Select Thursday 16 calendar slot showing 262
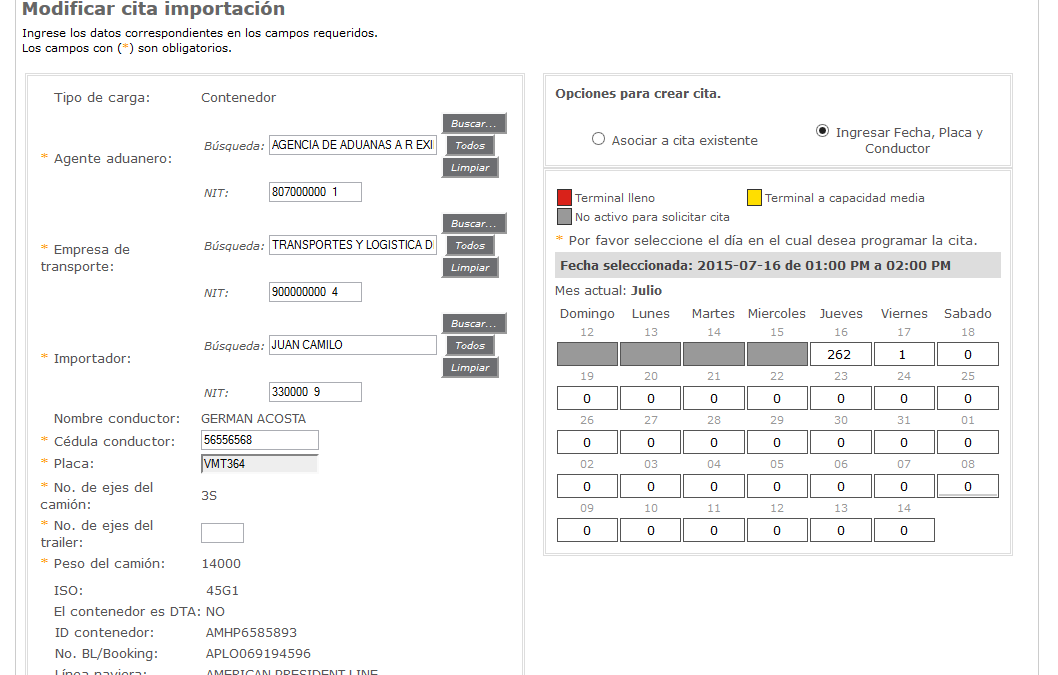This screenshot has width=1058, height=675. 840,354
